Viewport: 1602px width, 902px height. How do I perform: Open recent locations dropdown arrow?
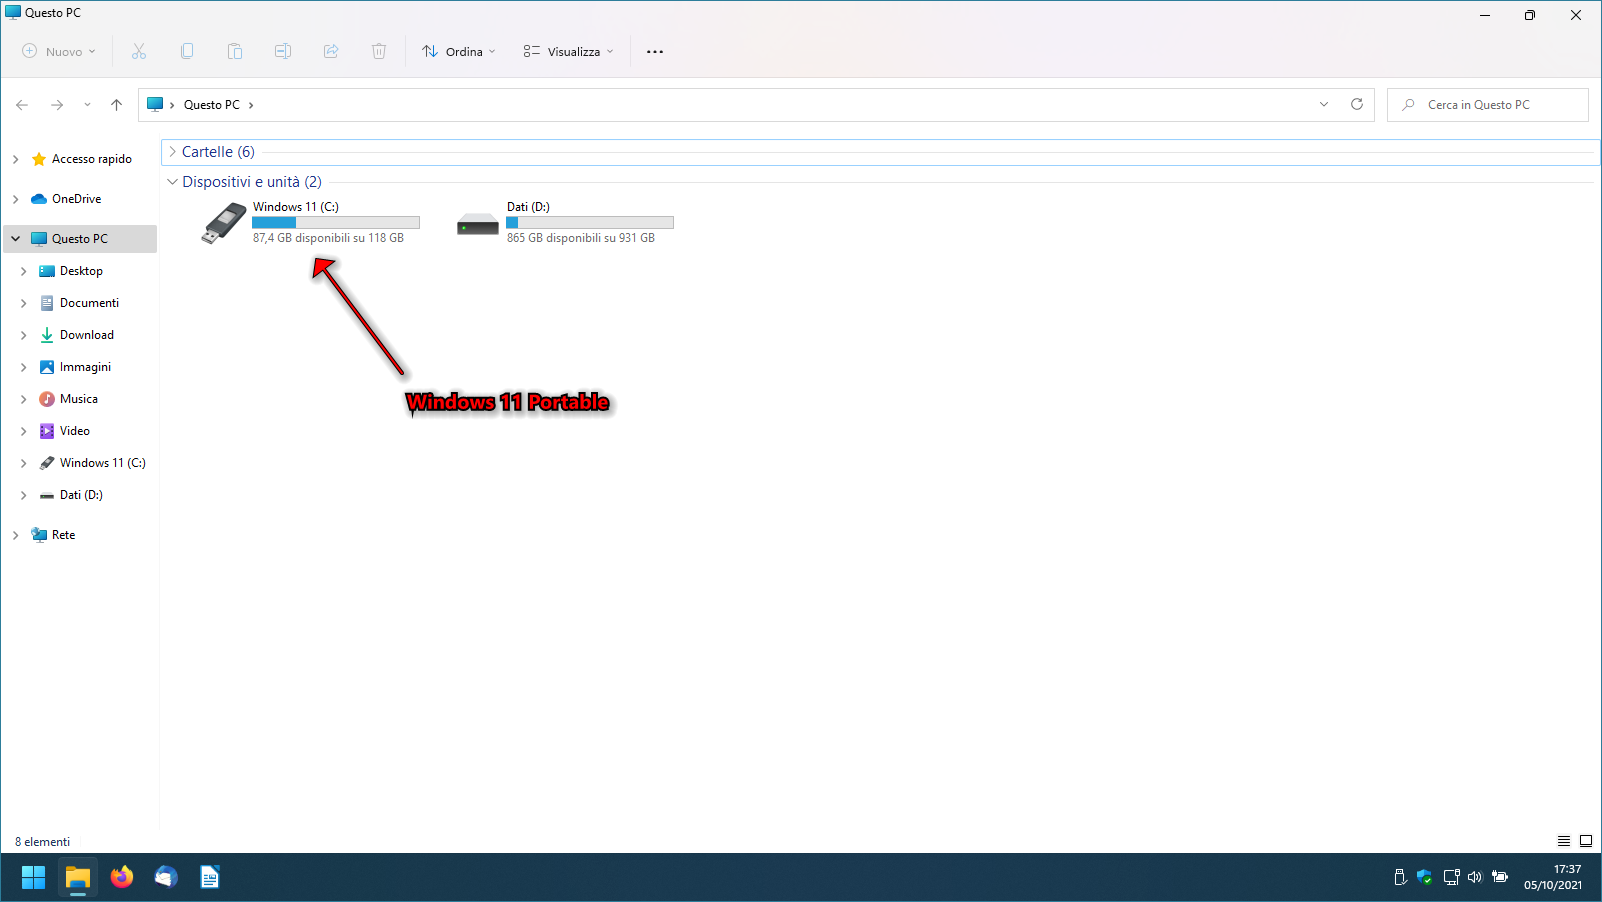pyautogui.click(x=87, y=105)
